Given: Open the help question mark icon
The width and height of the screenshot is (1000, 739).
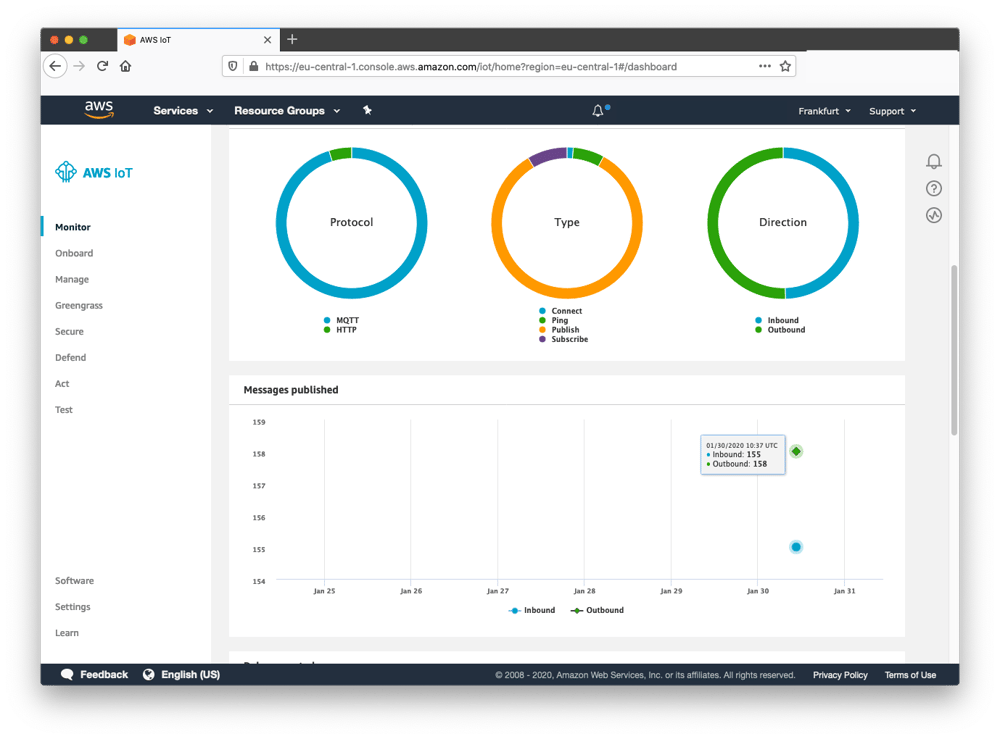Looking at the screenshot, I should point(934,188).
